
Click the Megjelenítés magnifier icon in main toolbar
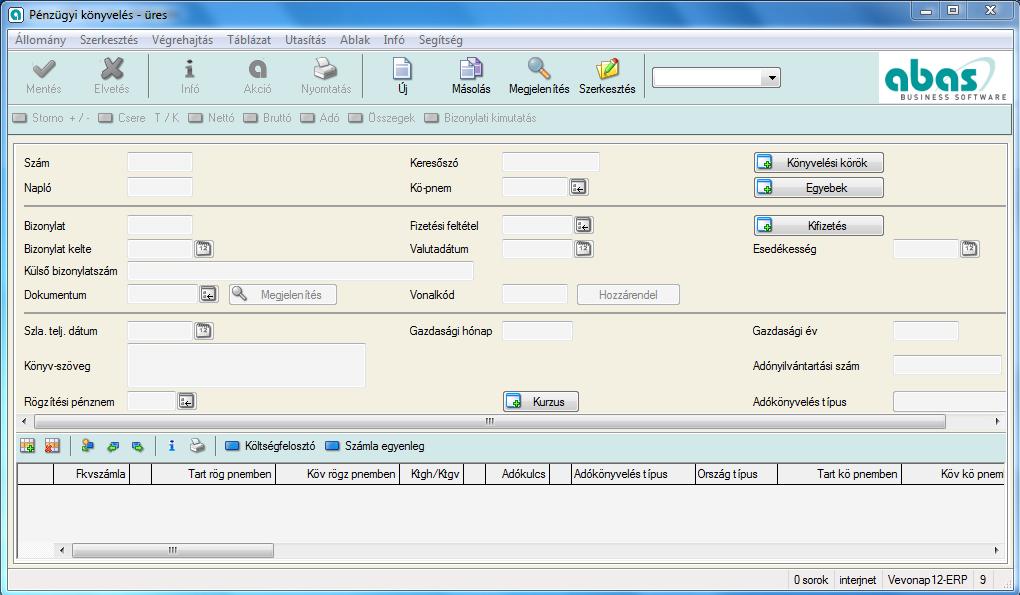click(539, 68)
